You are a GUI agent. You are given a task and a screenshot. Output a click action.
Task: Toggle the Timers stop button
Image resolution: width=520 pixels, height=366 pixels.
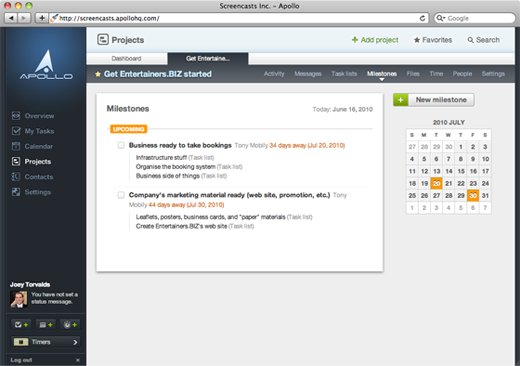(21, 342)
